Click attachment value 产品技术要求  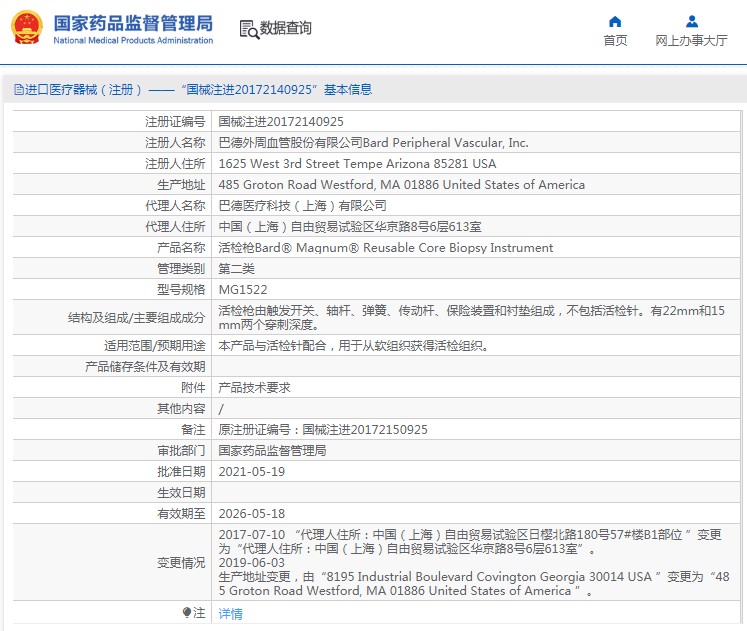click(254, 388)
